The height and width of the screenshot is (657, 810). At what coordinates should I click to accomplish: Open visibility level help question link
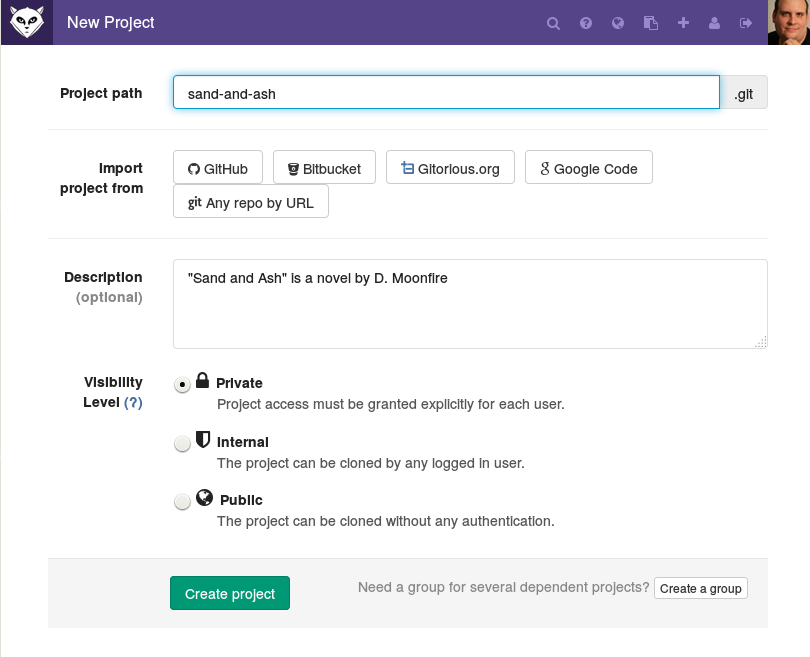click(x=133, y=402)
